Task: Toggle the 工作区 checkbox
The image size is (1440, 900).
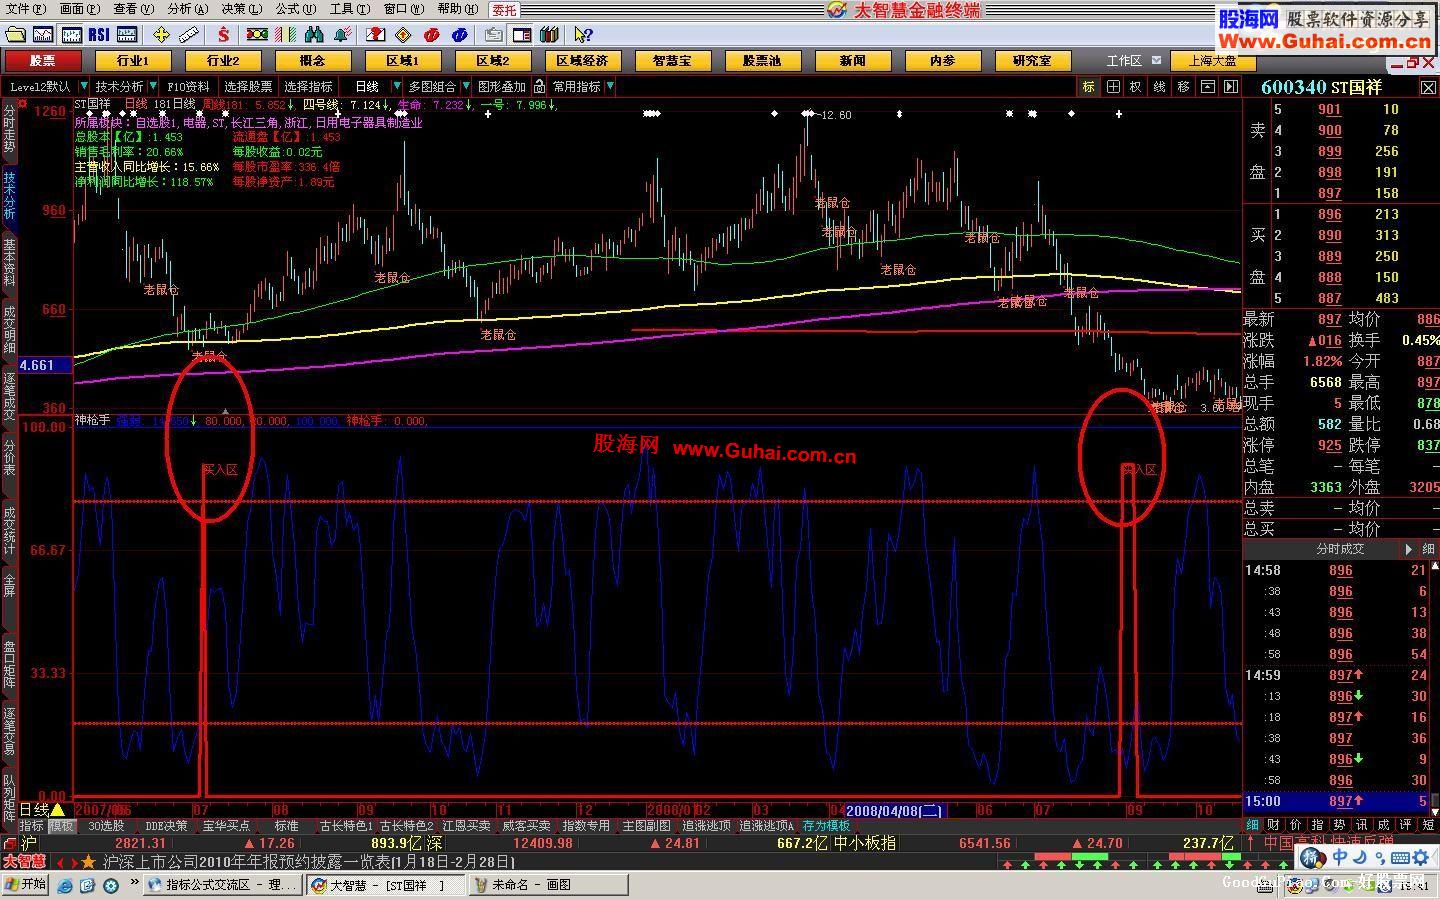Action: click(1157, 61)
